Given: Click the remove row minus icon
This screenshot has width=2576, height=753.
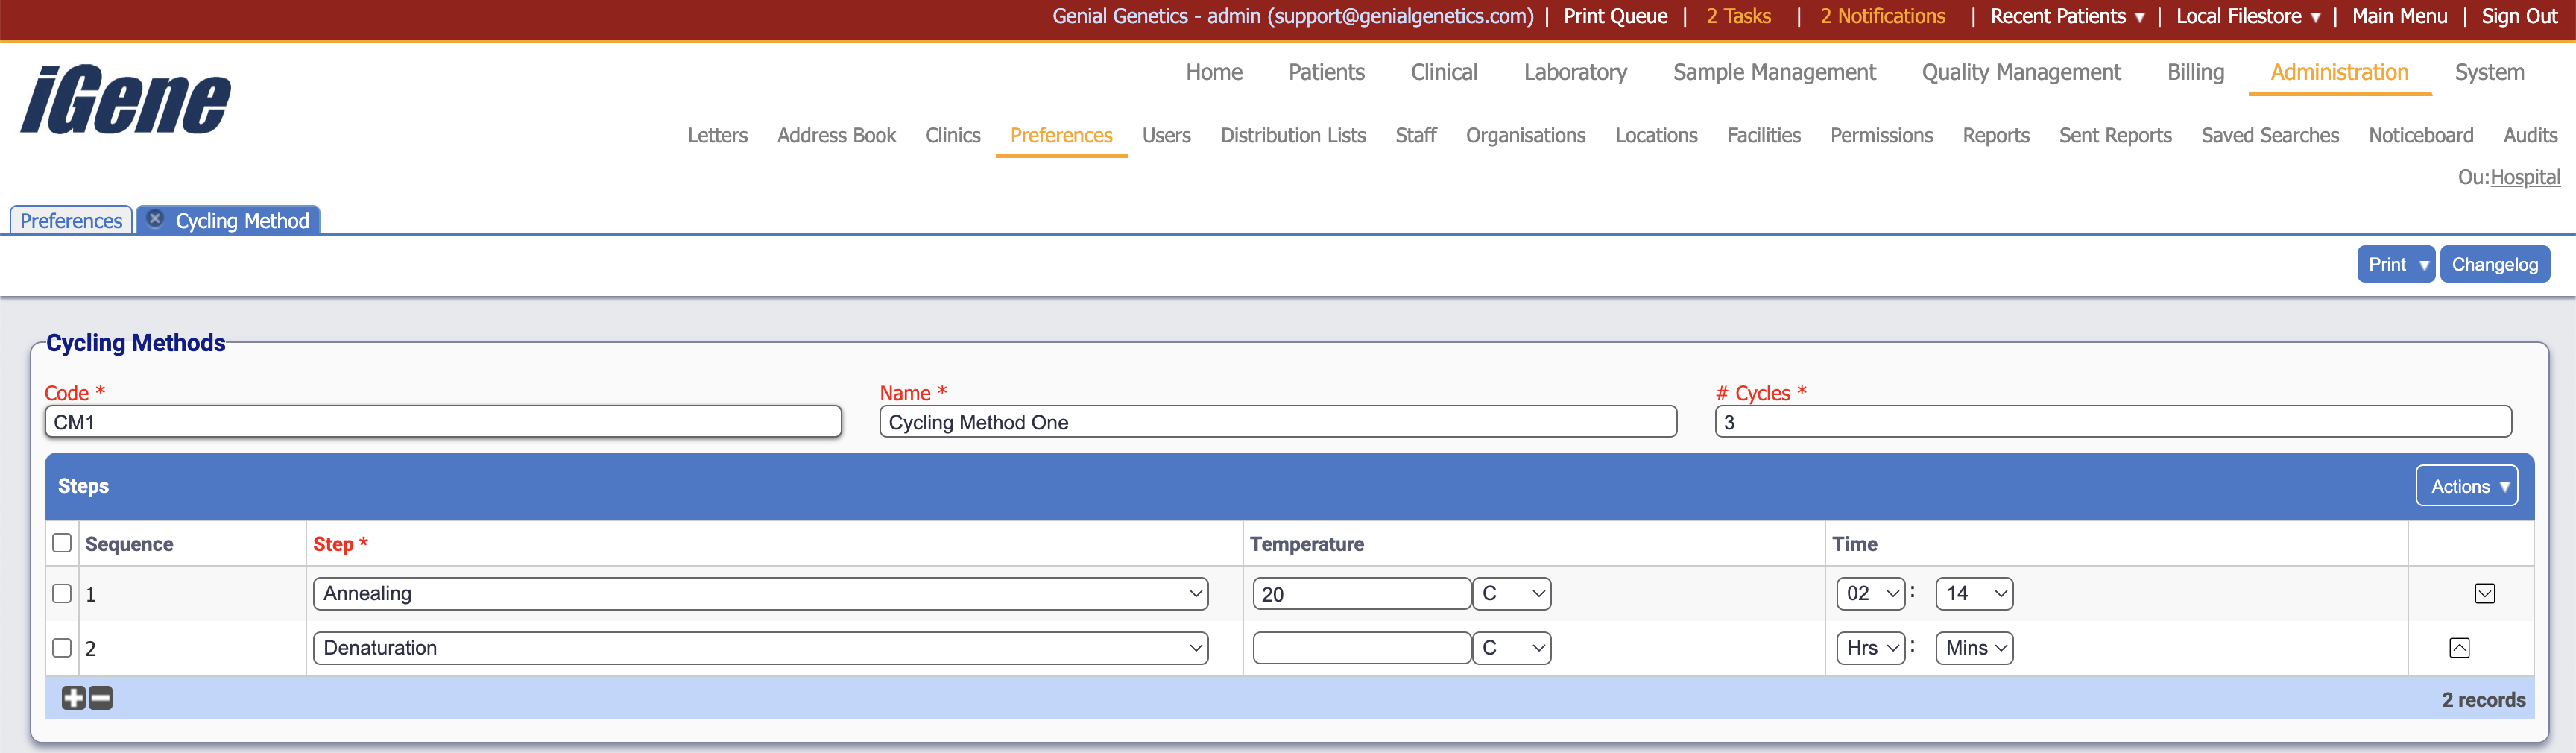Looking at the screenshot, I should coord(101,698).
